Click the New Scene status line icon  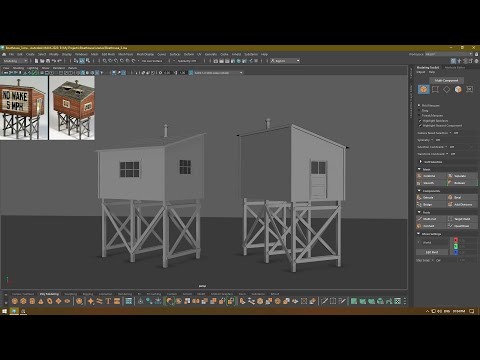coord(37,61)
